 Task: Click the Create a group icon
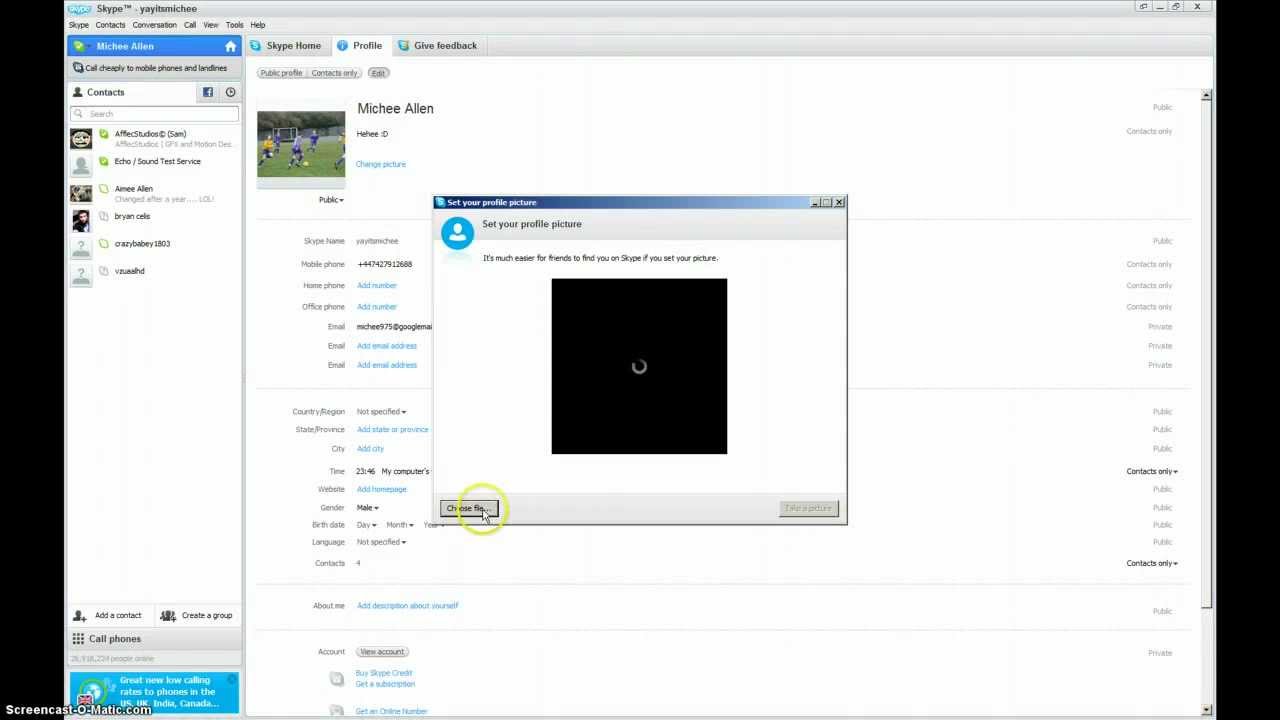coord(168,615)
